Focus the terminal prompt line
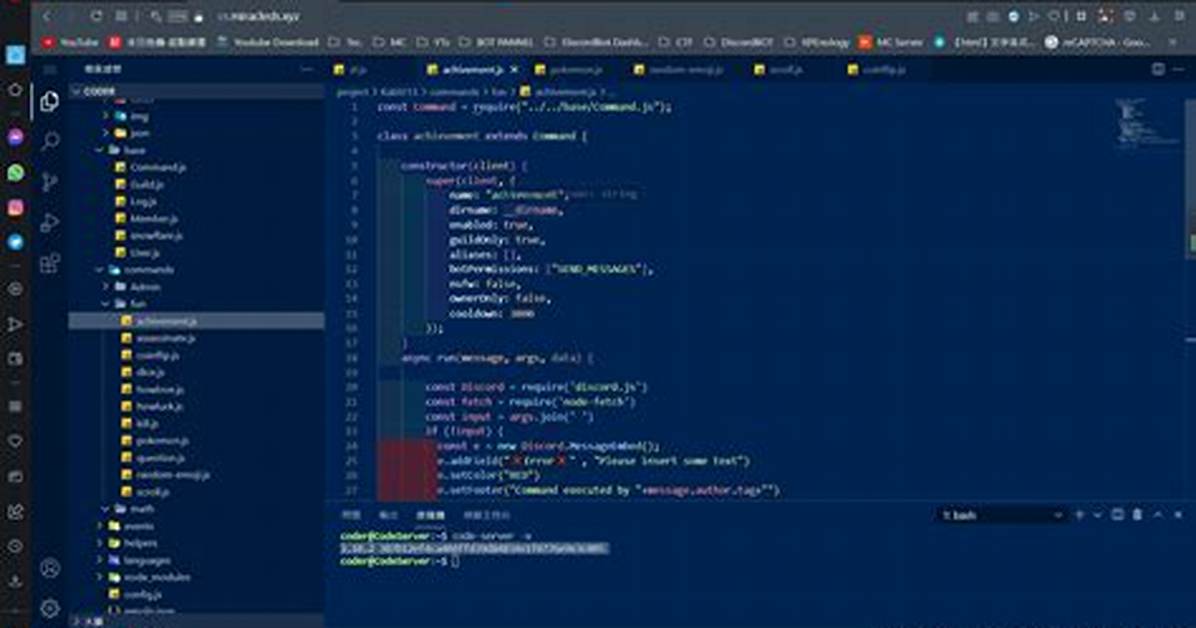Viewport: 1196px width, 628px height. pos(400,561)
